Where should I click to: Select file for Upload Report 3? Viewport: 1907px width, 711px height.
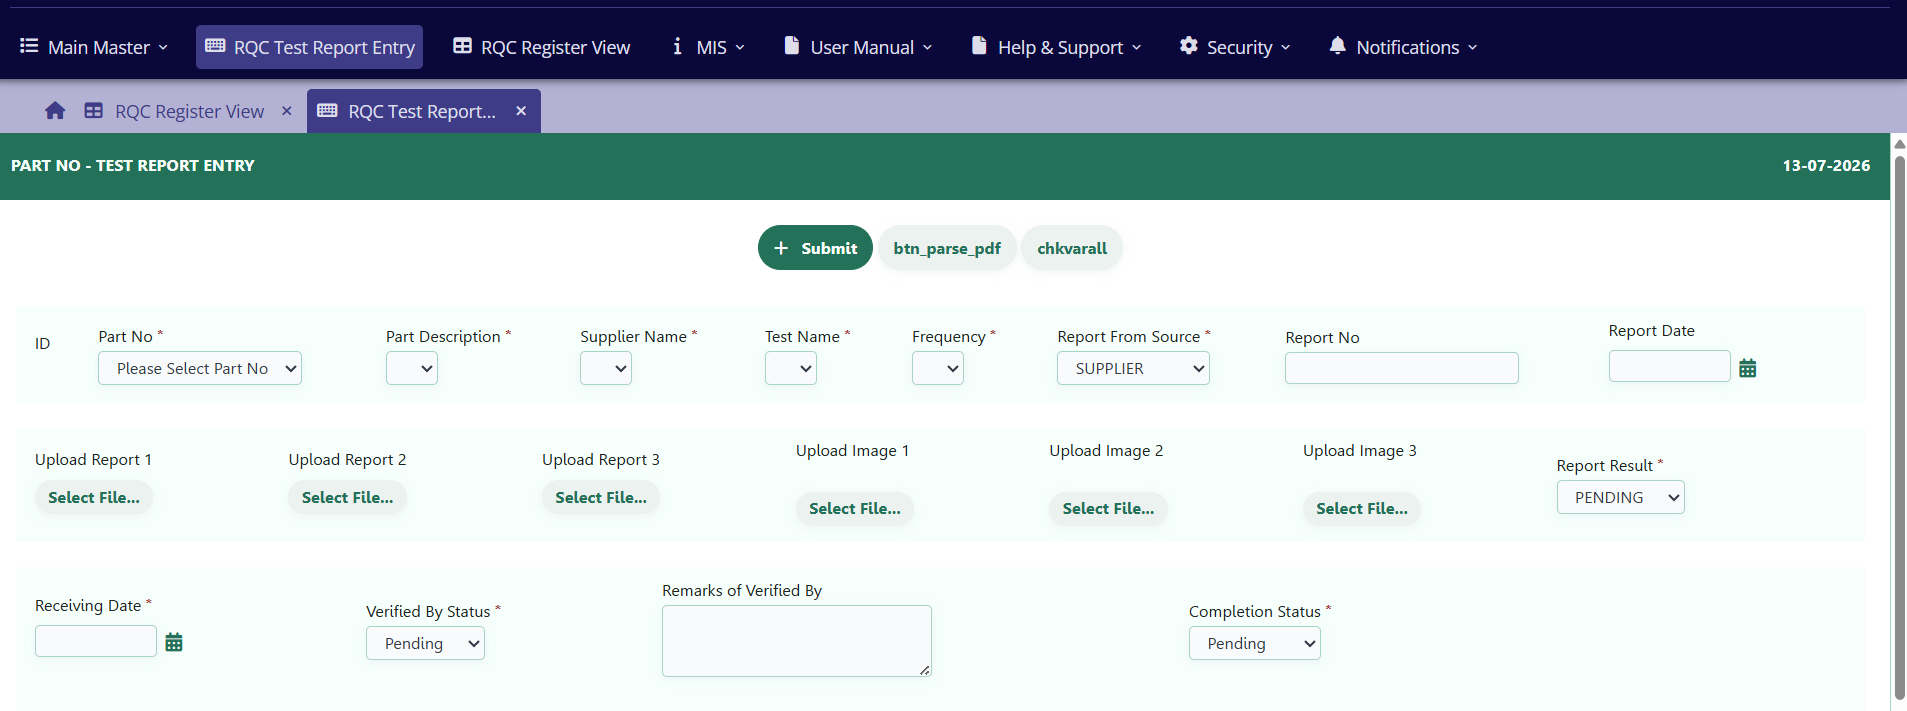601,497
